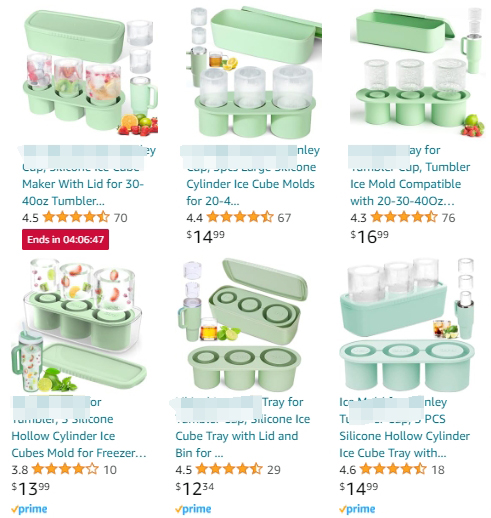The width and height of the screenshot is (491, 518).
Task: Click the Prime badge under $13.99
Action: tap(29, 509)
